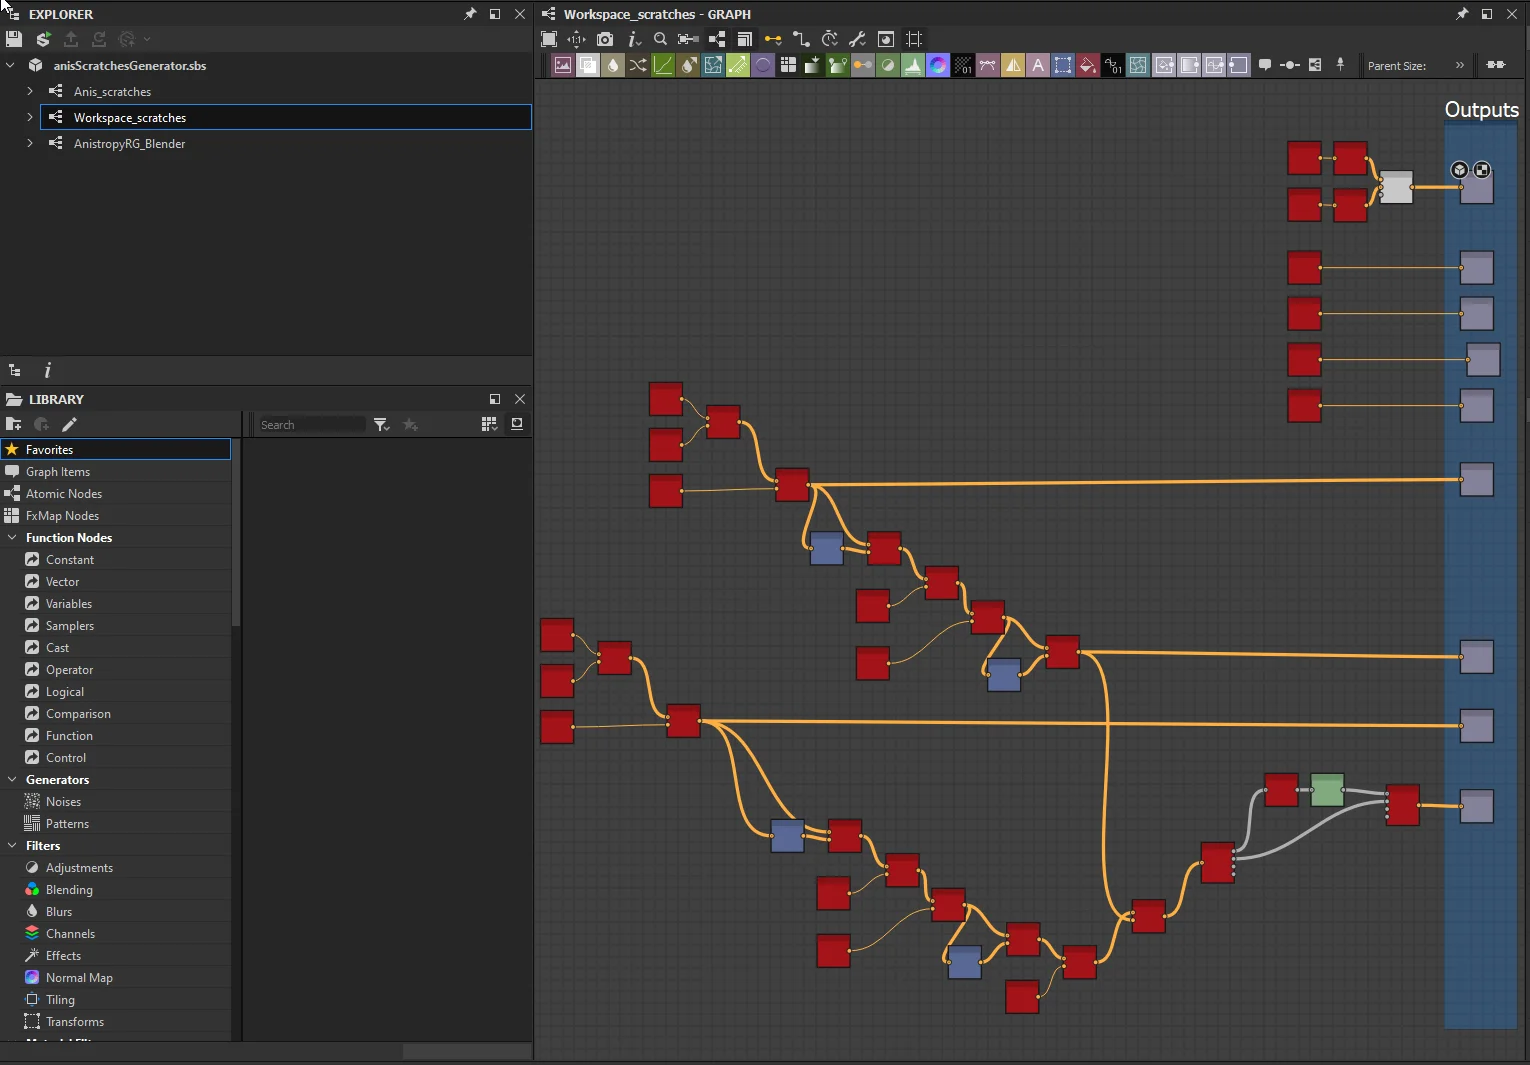
Task: Open the wrench tools menu in graph toolbar
Action: [858, 39]
